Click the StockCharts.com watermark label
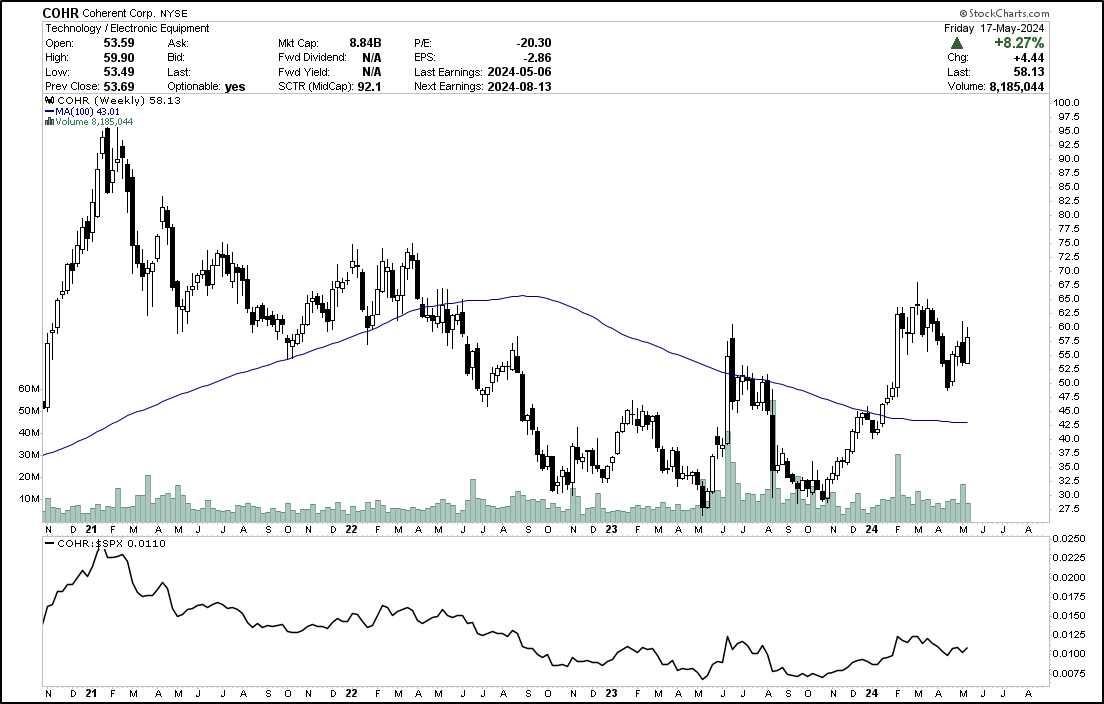This screenshot has height=704, width=1104. (1004, 13)
